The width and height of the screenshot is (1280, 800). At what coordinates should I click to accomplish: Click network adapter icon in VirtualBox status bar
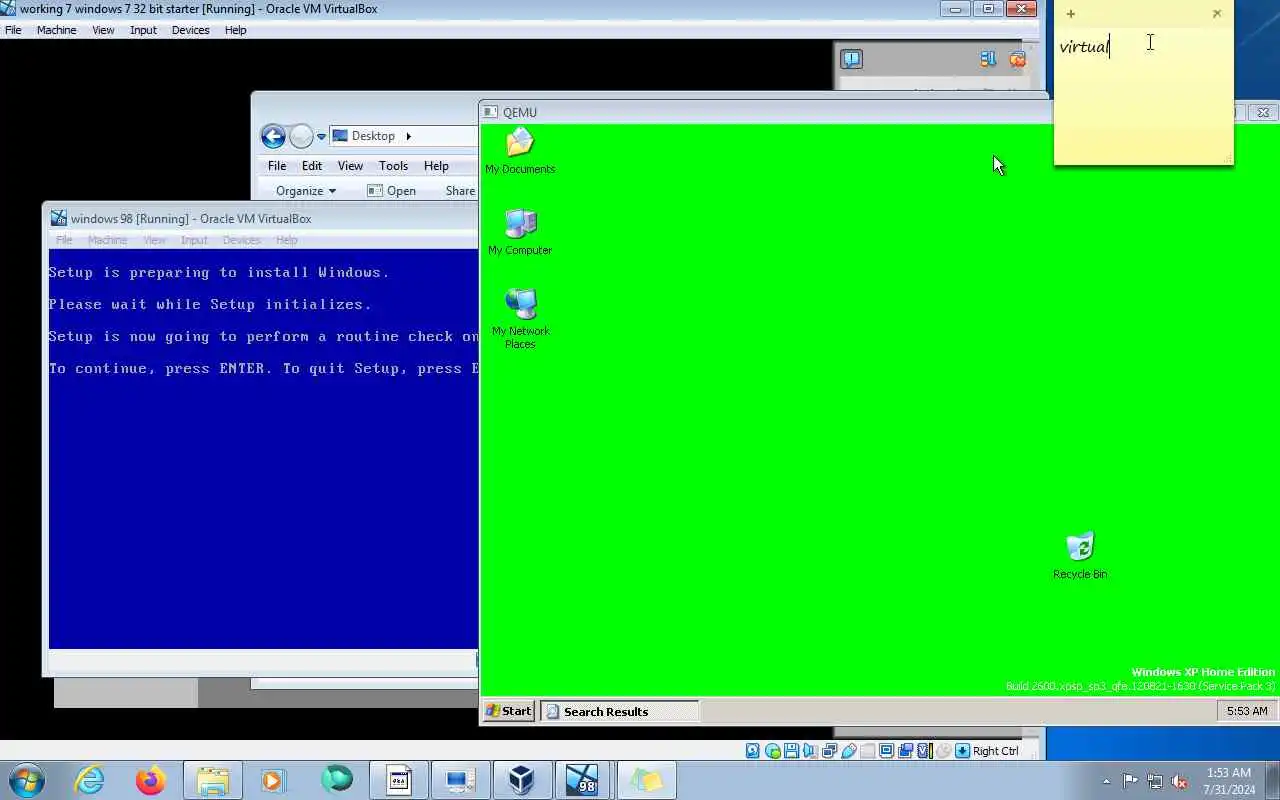point(829,751)
